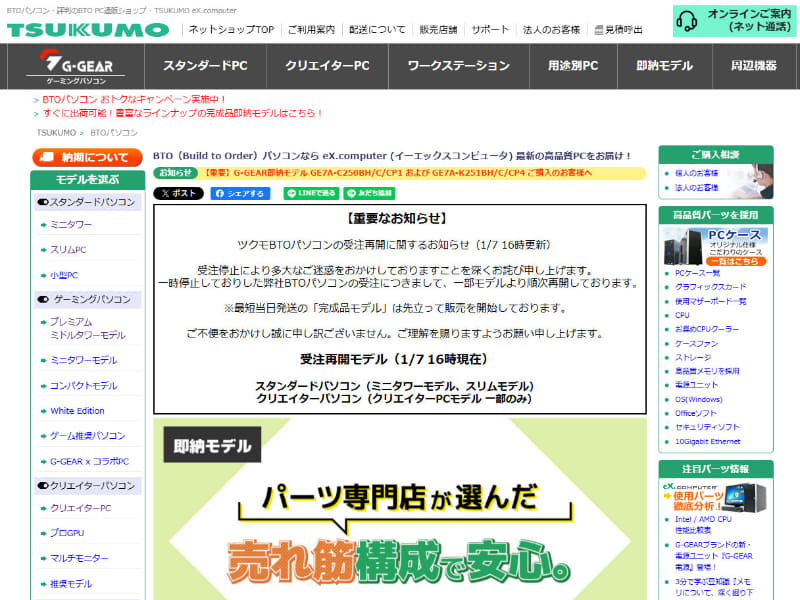Click the 納期について megaphone banner
The width and height of the screenshot is (800, 600).
[88, 158]
